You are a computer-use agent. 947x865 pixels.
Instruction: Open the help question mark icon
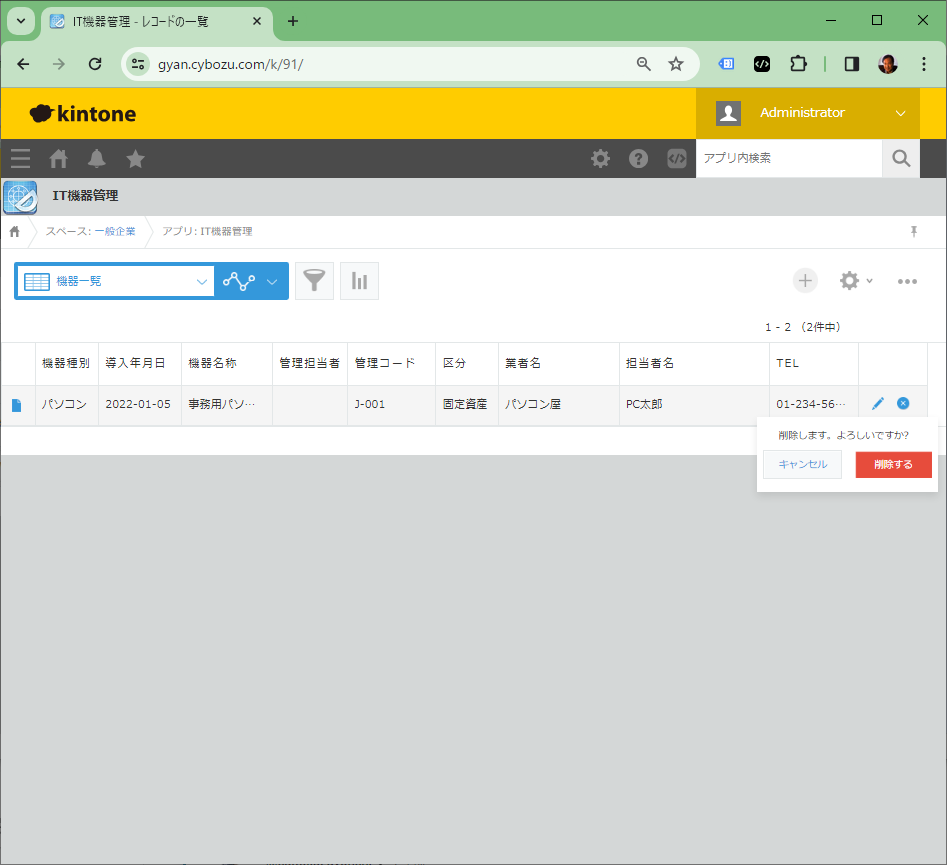[x=638, y=159]
